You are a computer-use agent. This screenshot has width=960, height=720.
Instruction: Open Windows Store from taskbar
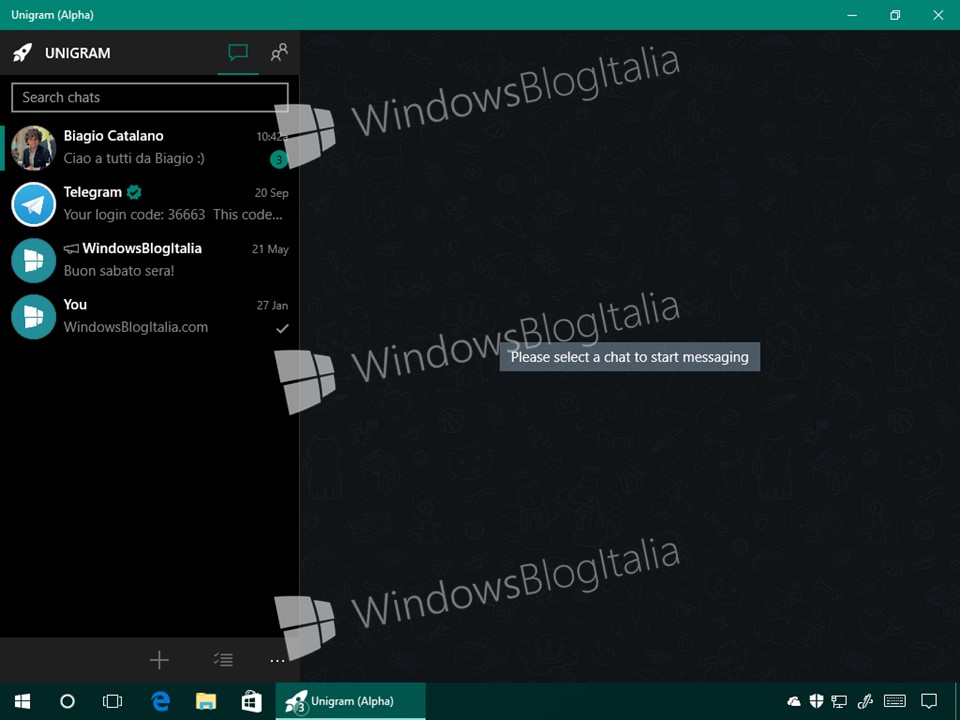252,702
